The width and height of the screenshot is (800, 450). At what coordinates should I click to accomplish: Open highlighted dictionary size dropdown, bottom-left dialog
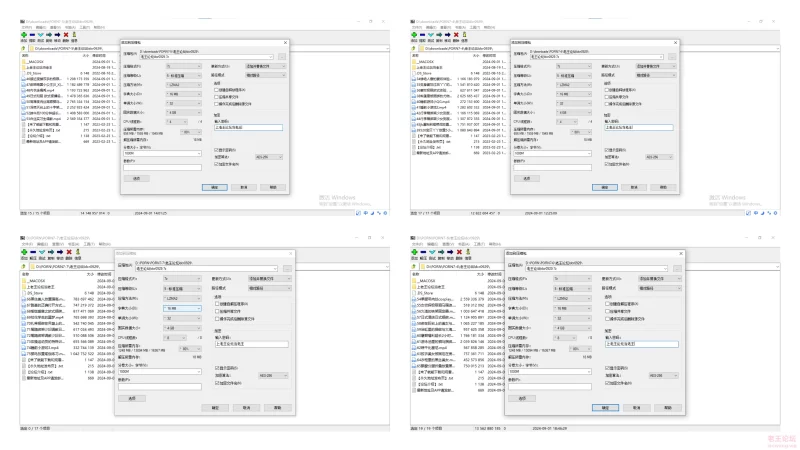(182, 309)
